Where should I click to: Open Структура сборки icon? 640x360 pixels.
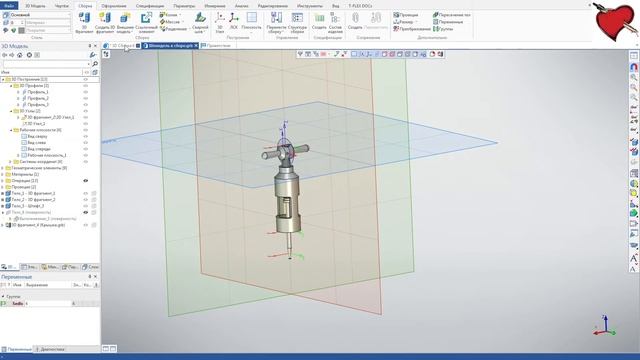(x=297, y=22)
